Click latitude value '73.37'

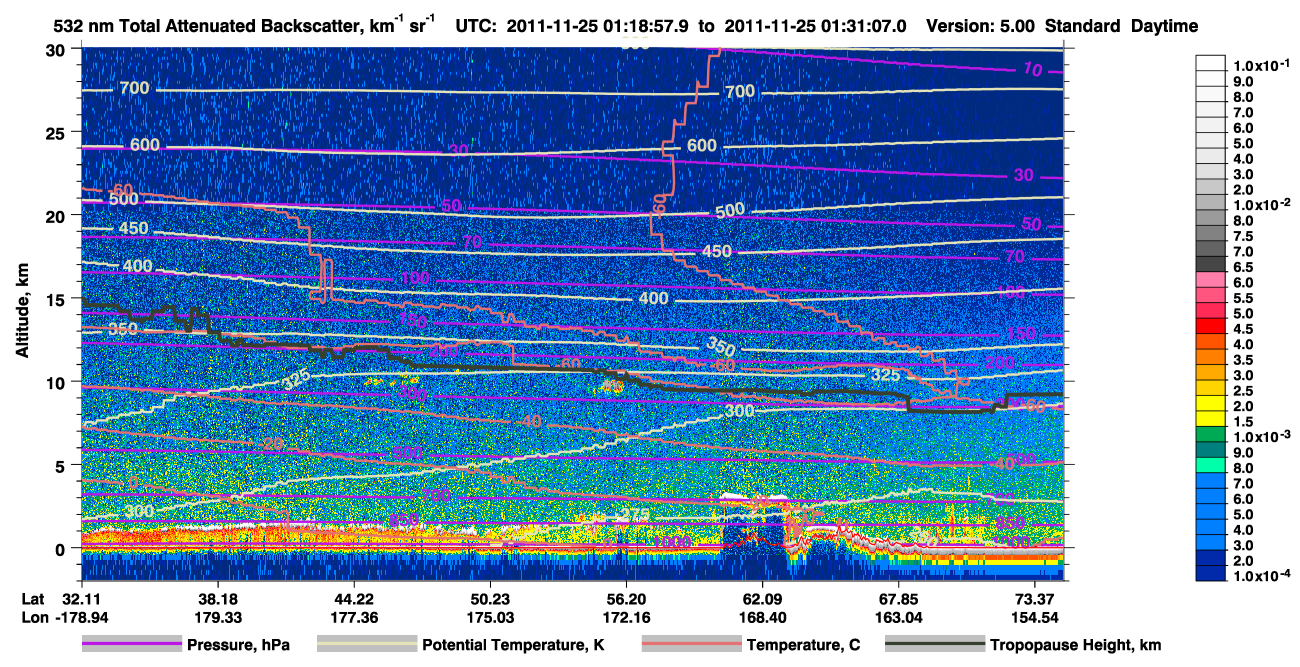click(x=1034, y=598)
